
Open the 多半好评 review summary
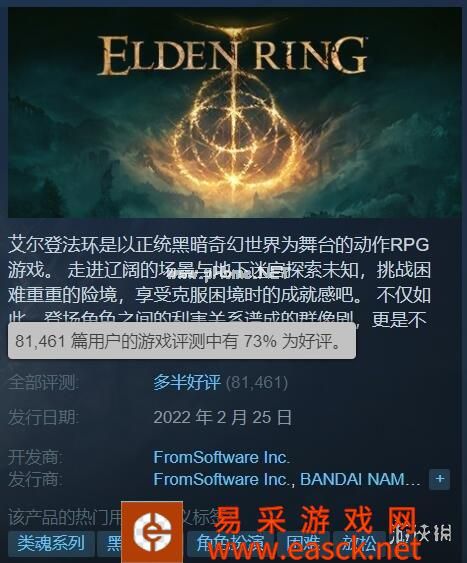click(187, 382)
